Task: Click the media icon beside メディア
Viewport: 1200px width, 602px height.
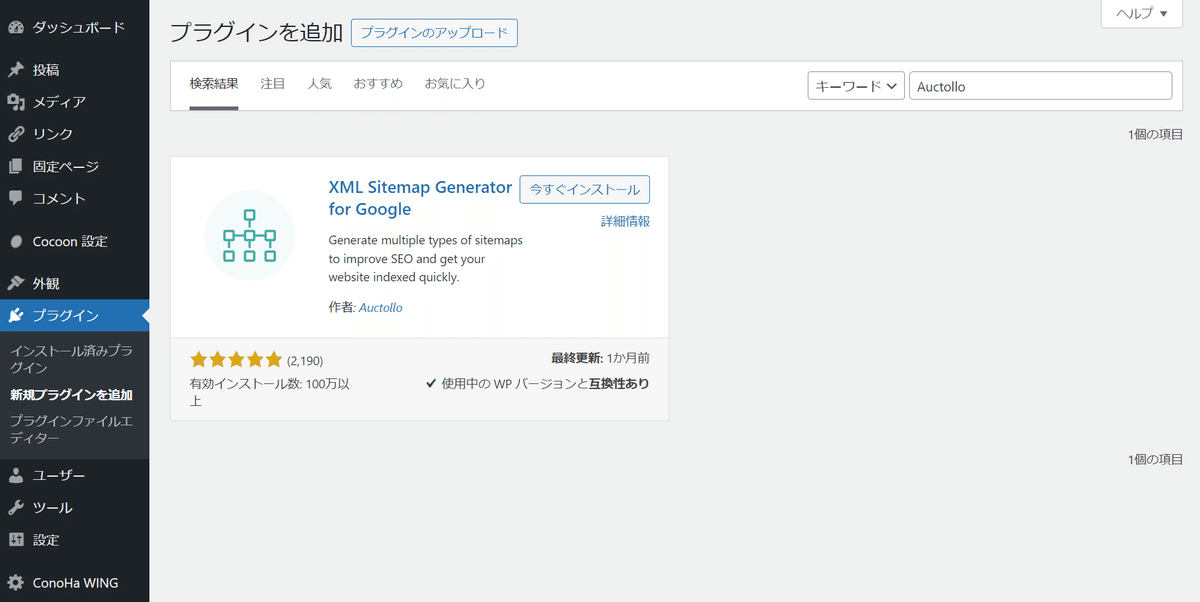Action: (x=16, y=102)
